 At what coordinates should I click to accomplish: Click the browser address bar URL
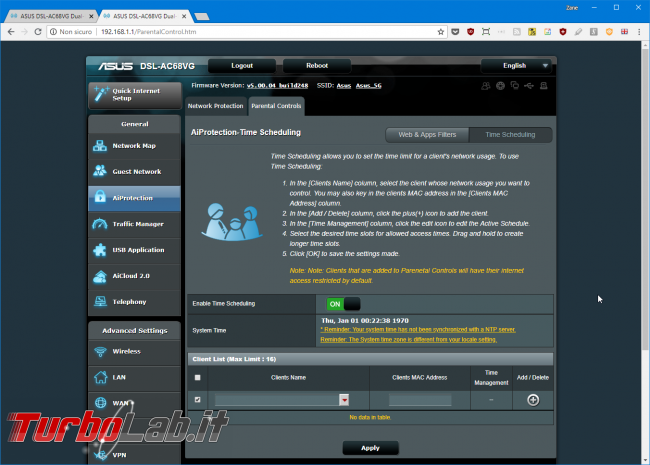point(148,32)
